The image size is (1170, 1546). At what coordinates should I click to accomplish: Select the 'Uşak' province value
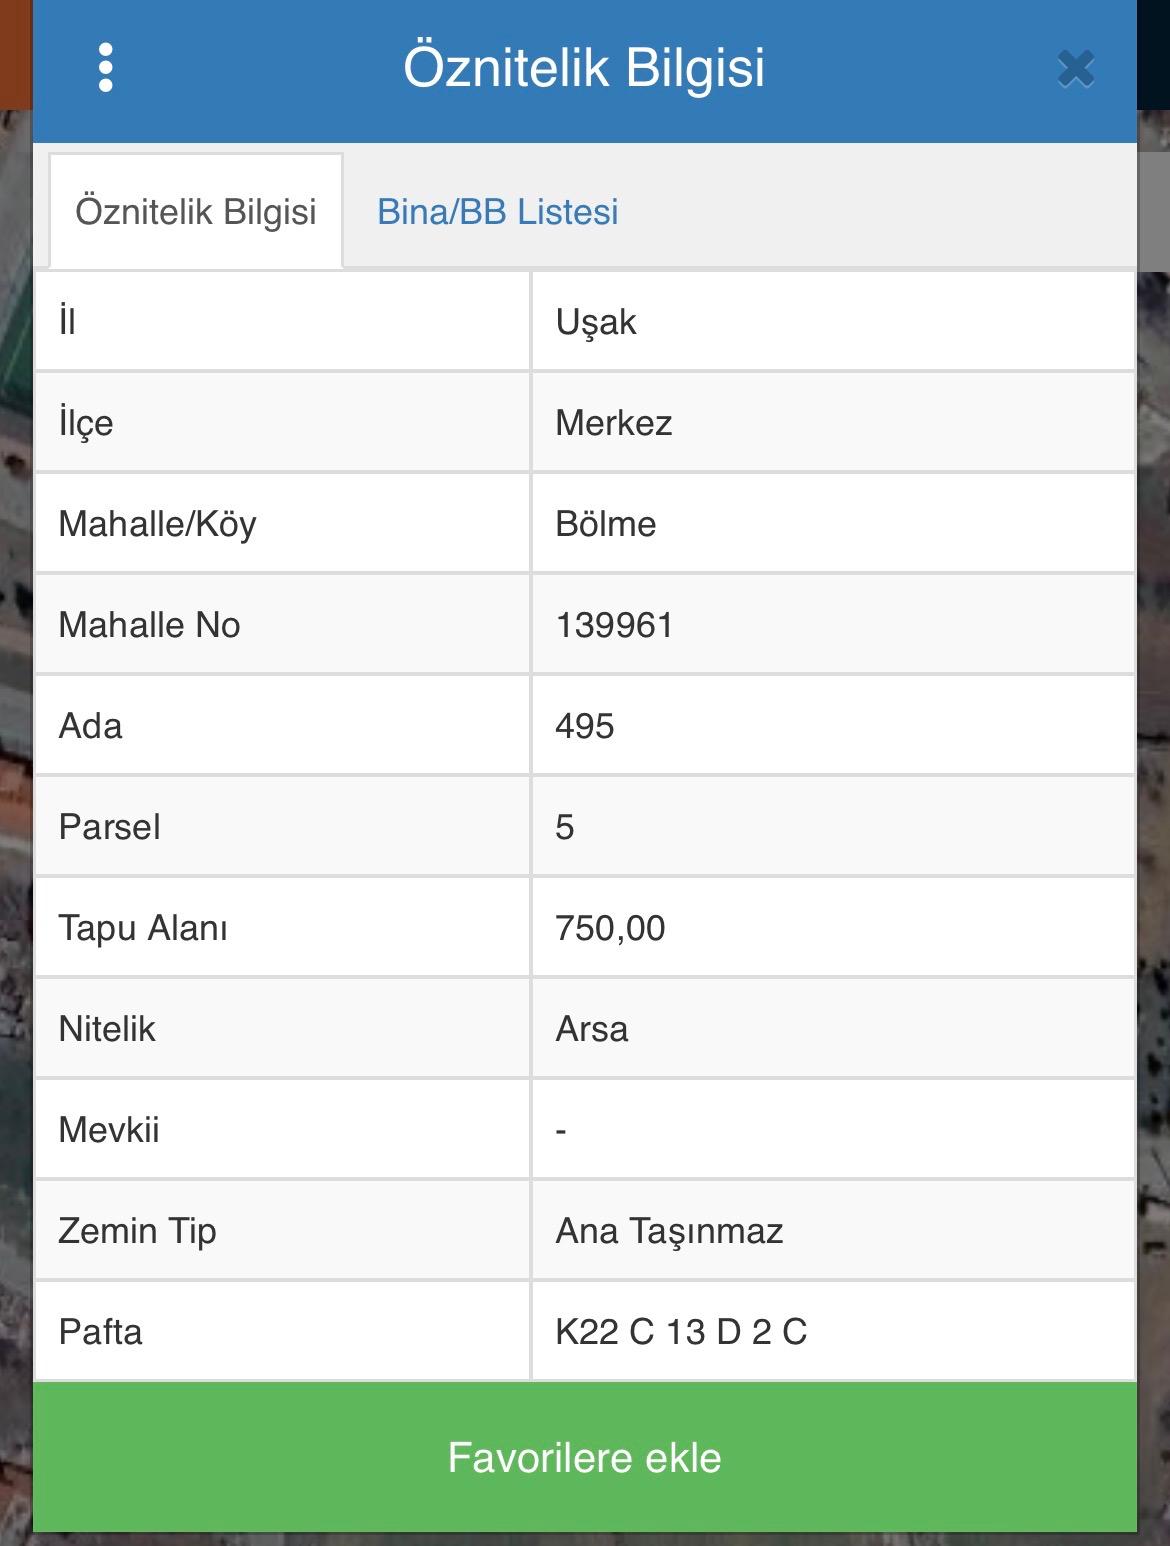596,322
